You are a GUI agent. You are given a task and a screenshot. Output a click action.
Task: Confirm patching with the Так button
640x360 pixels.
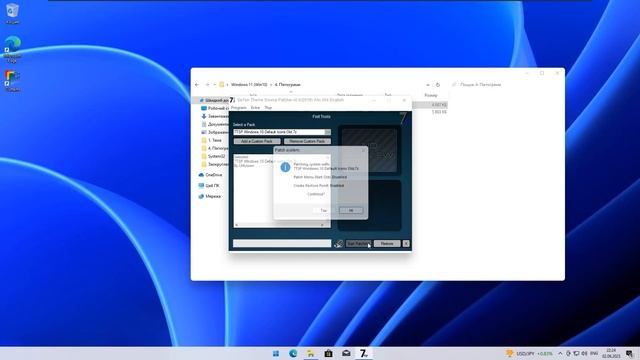coord(324,211)
